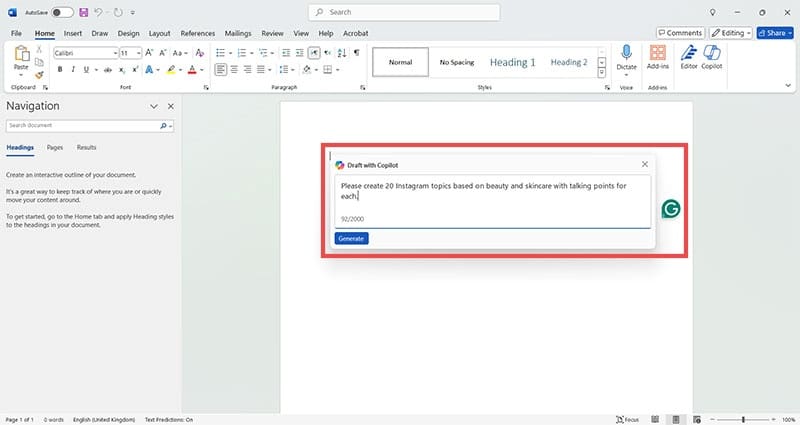Screen dimensions: 800x425
Task: Click the Grammarly G icon
Action: pyautogui.click(x=671, y=209)
